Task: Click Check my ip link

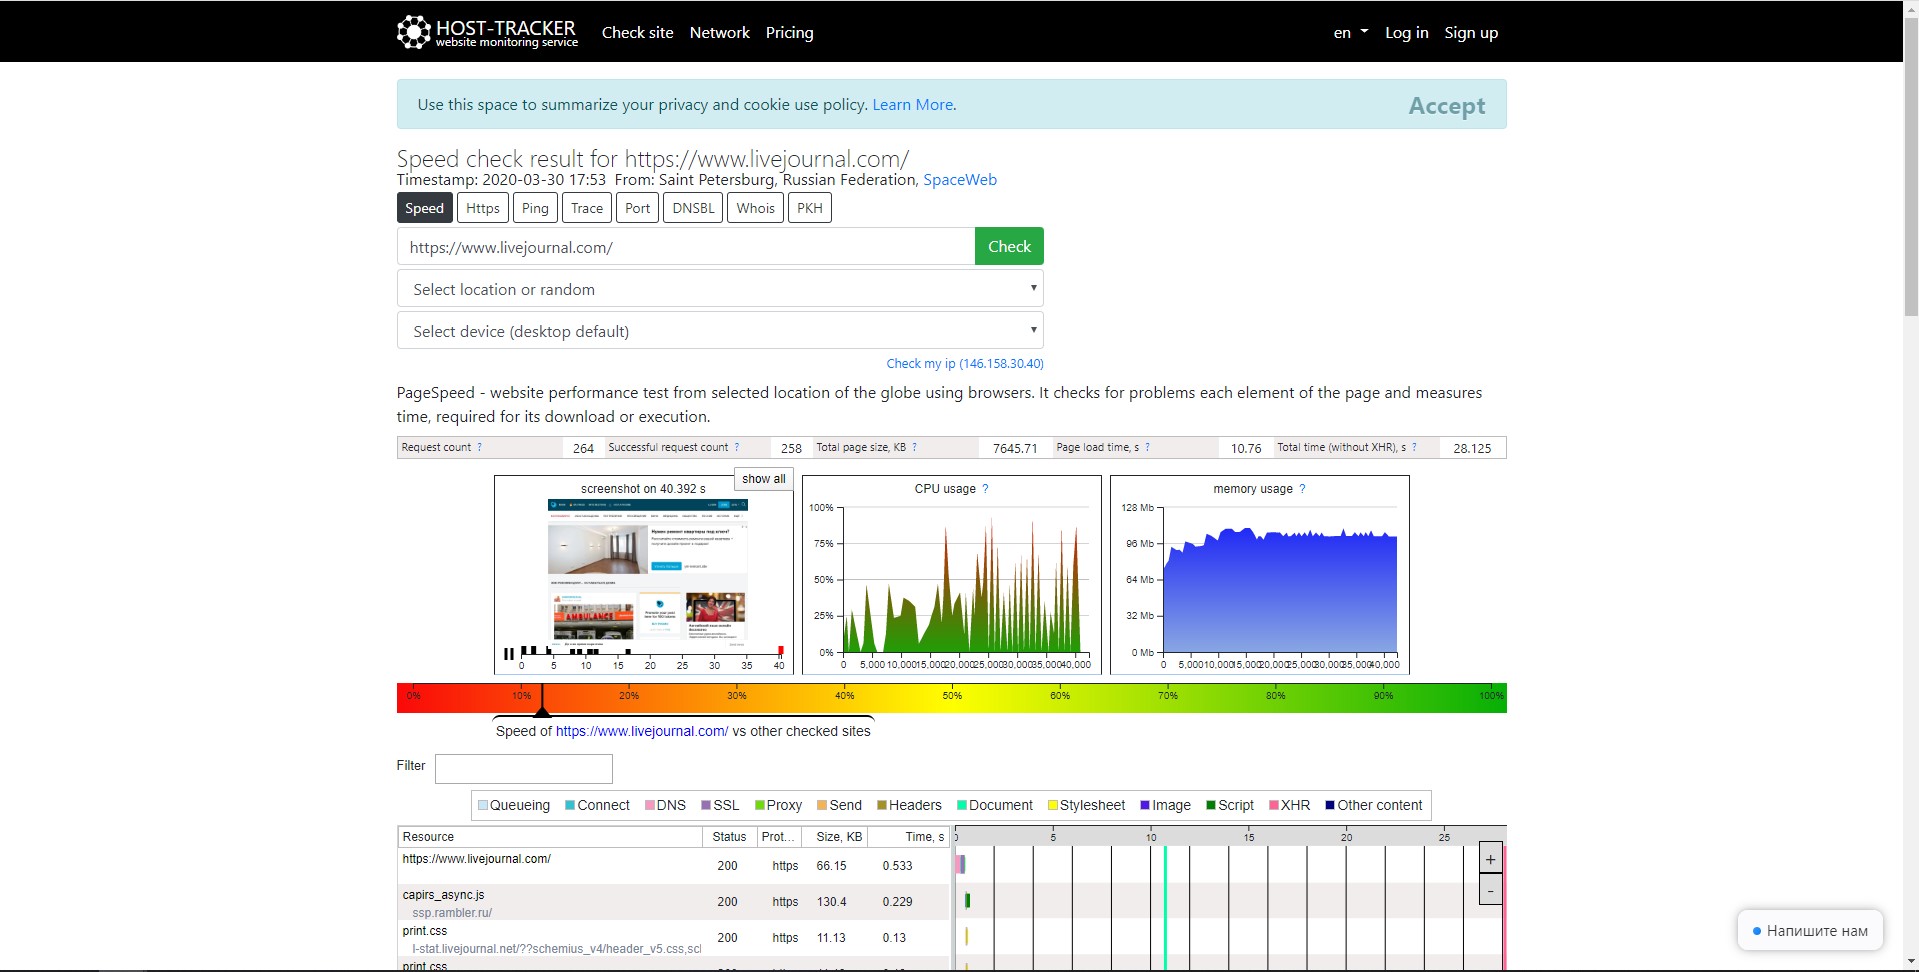Action: click(x=965, y=364)
